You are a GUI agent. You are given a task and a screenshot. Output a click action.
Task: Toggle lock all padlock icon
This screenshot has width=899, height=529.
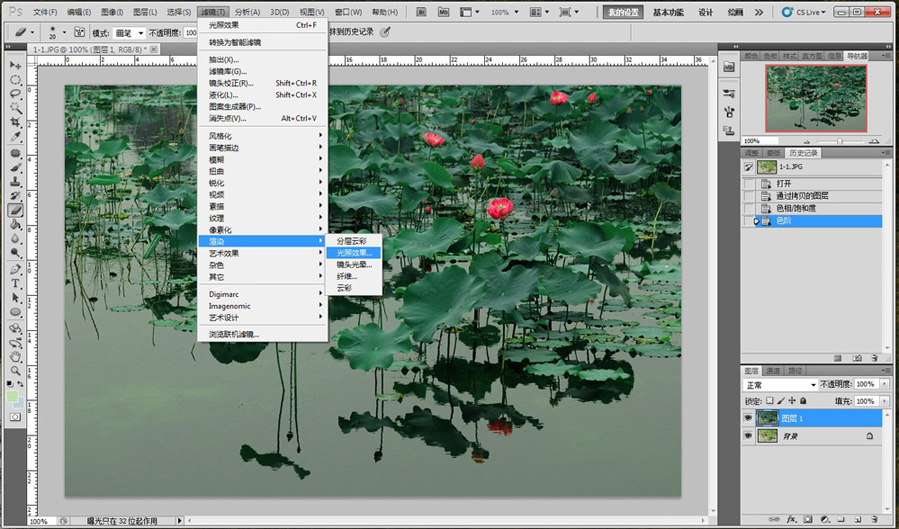click(x=803, y=401)
